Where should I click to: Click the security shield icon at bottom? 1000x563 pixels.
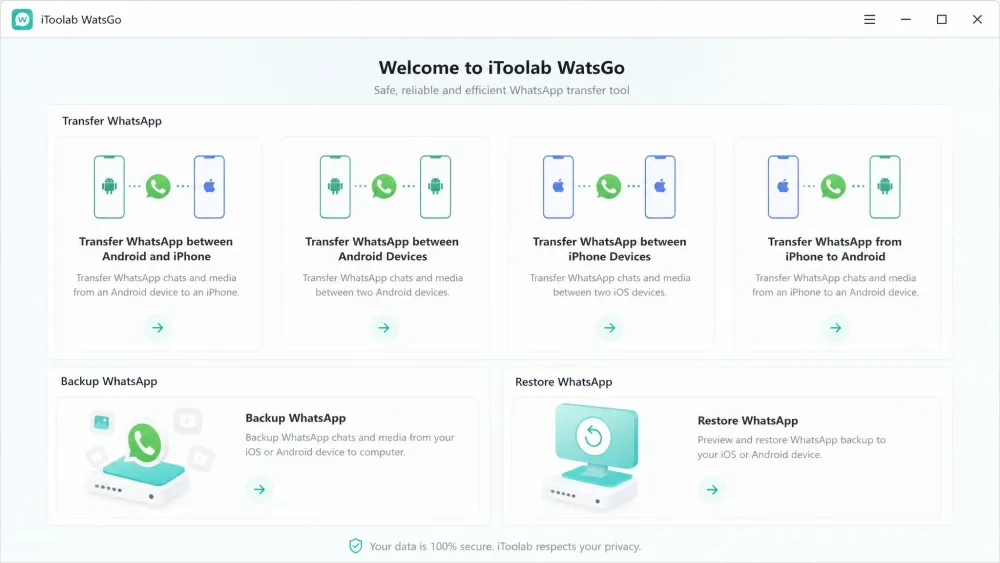[x=356, y=546]
